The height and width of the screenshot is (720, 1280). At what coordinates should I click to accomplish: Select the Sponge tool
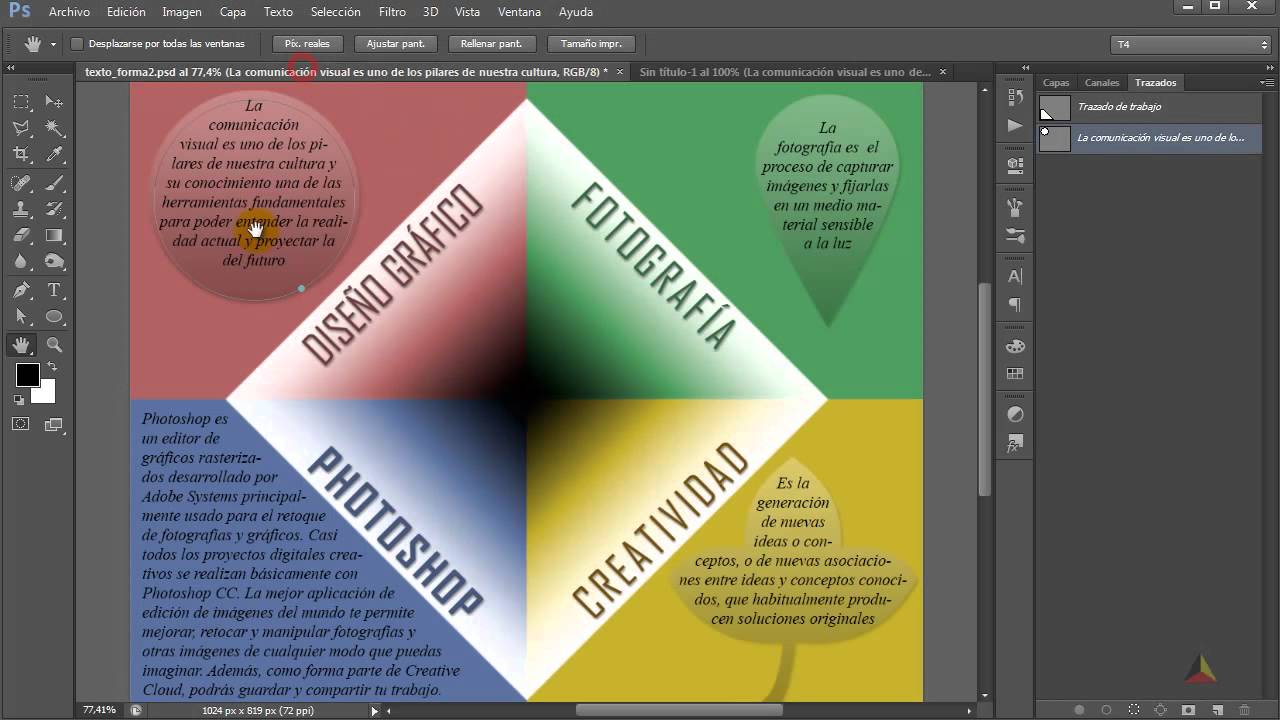click(x=54, y=261)
